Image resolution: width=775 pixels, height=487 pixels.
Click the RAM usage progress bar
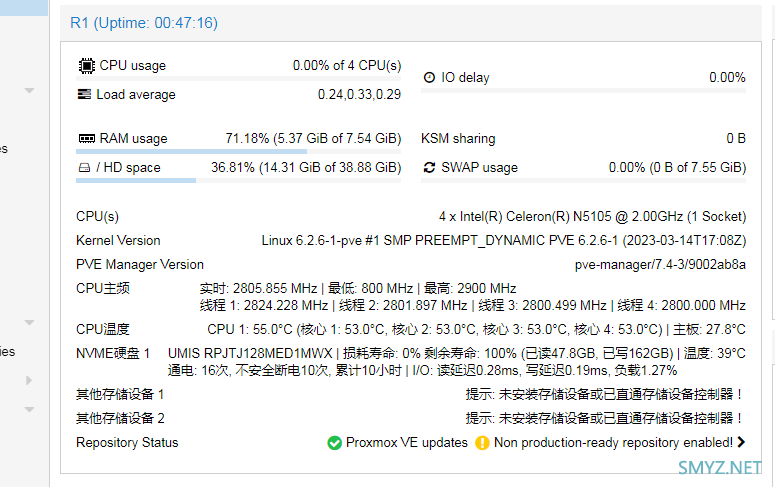(238, 151)
